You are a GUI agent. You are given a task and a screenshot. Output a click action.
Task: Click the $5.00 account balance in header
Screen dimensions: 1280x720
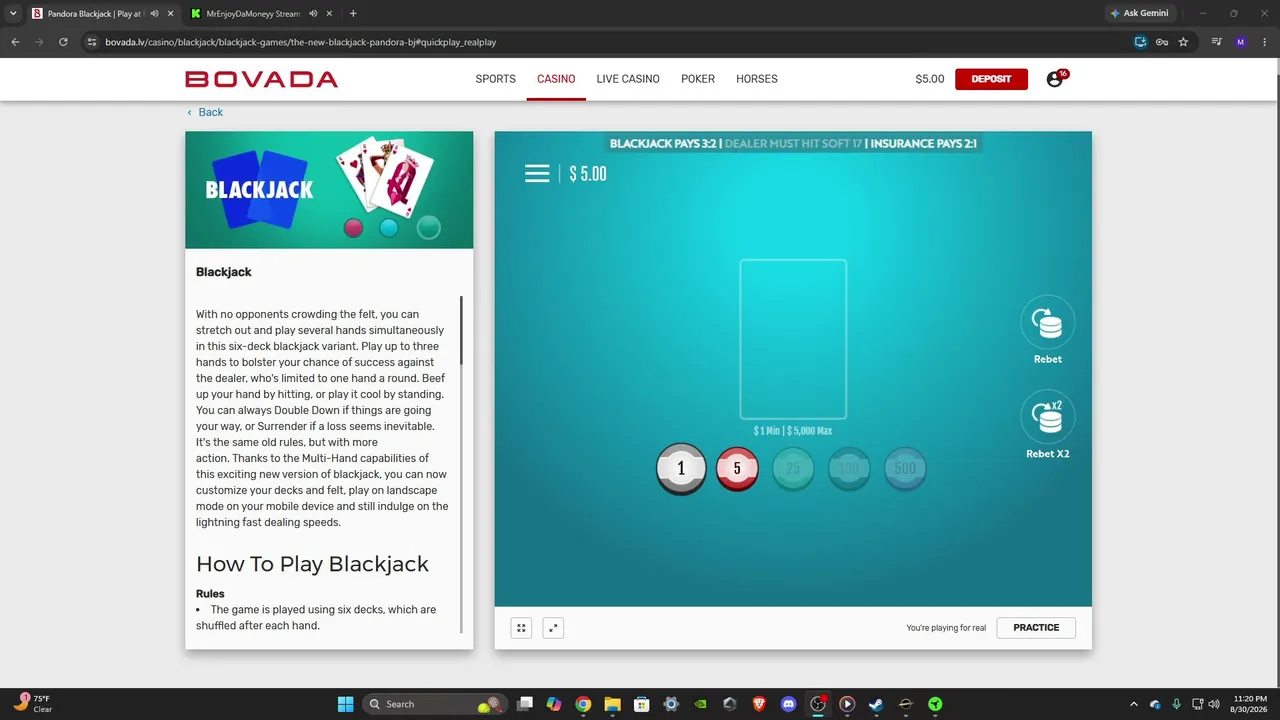click(x=930, y=79)
